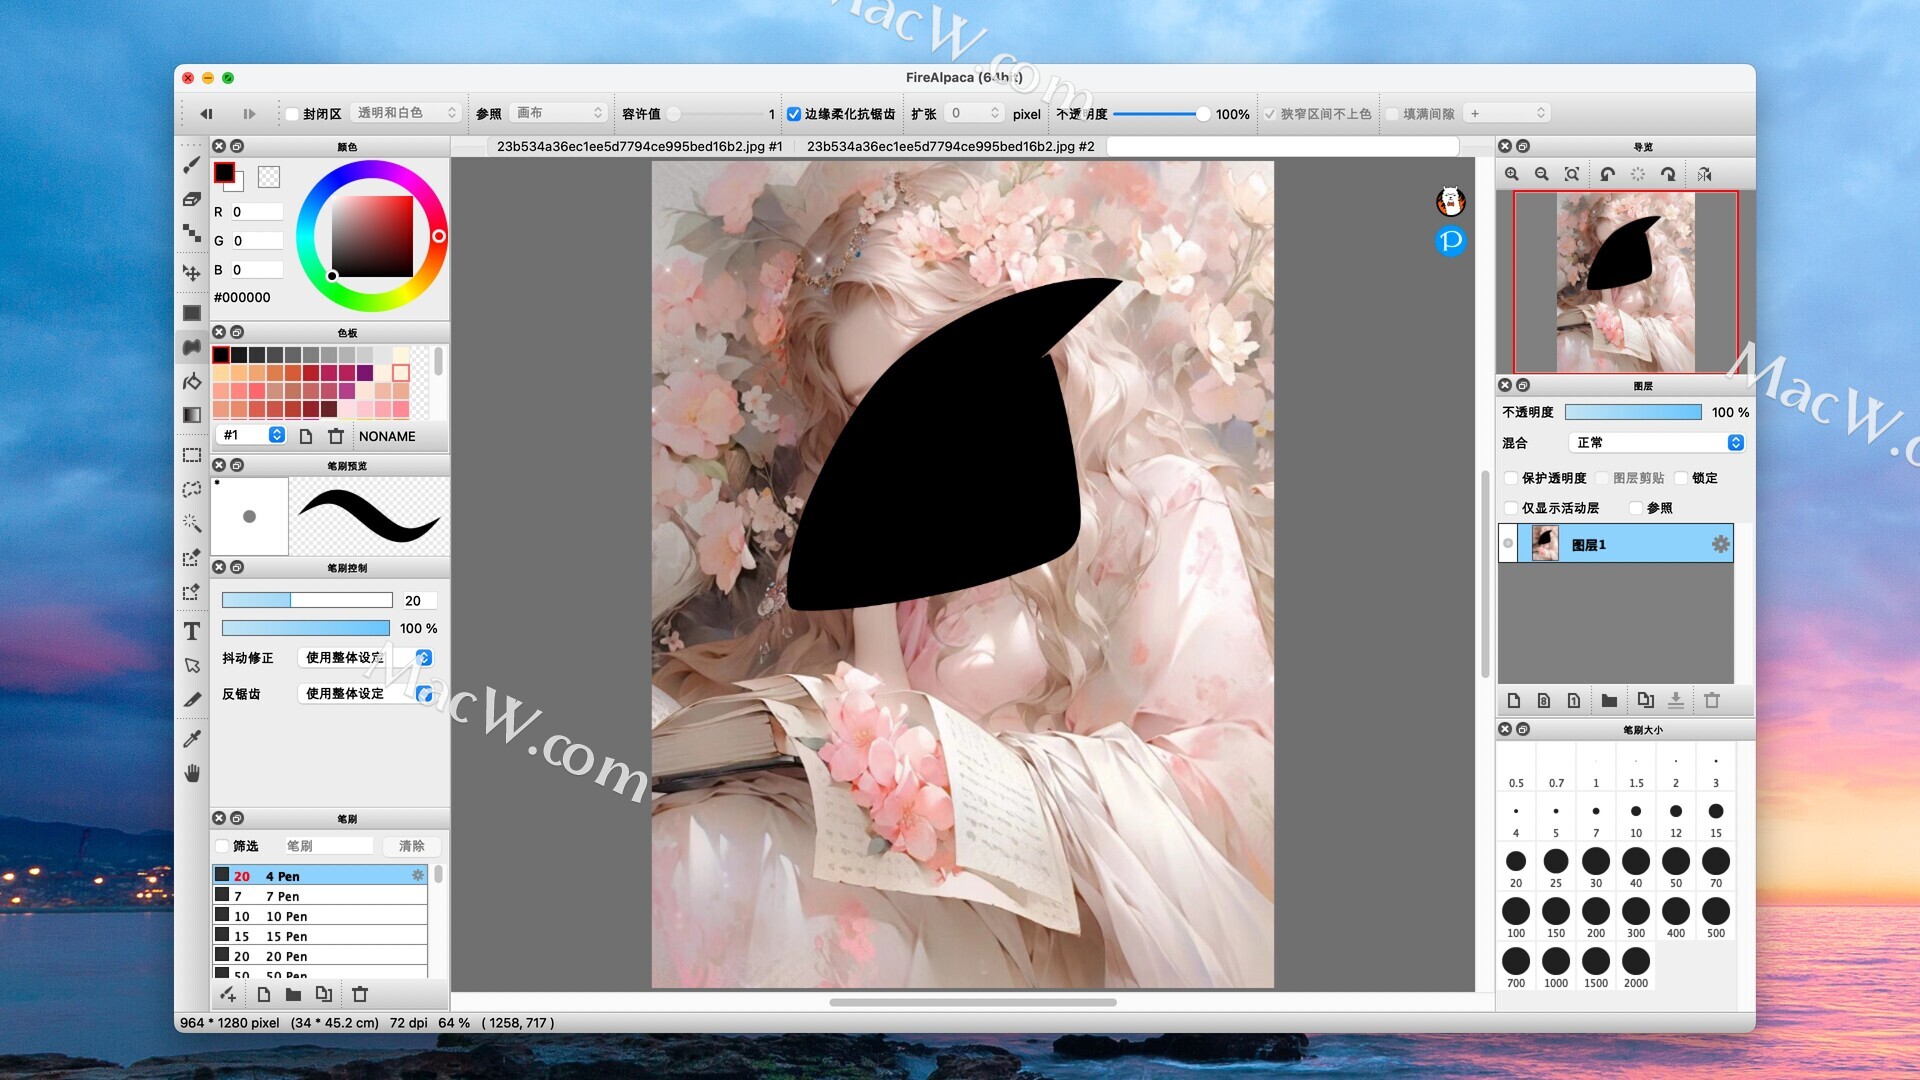The width and height of the screenshot is (1920, 1080).
Task: Fit canvas to view in Navigator
Action: click(x=1572, y=174)
